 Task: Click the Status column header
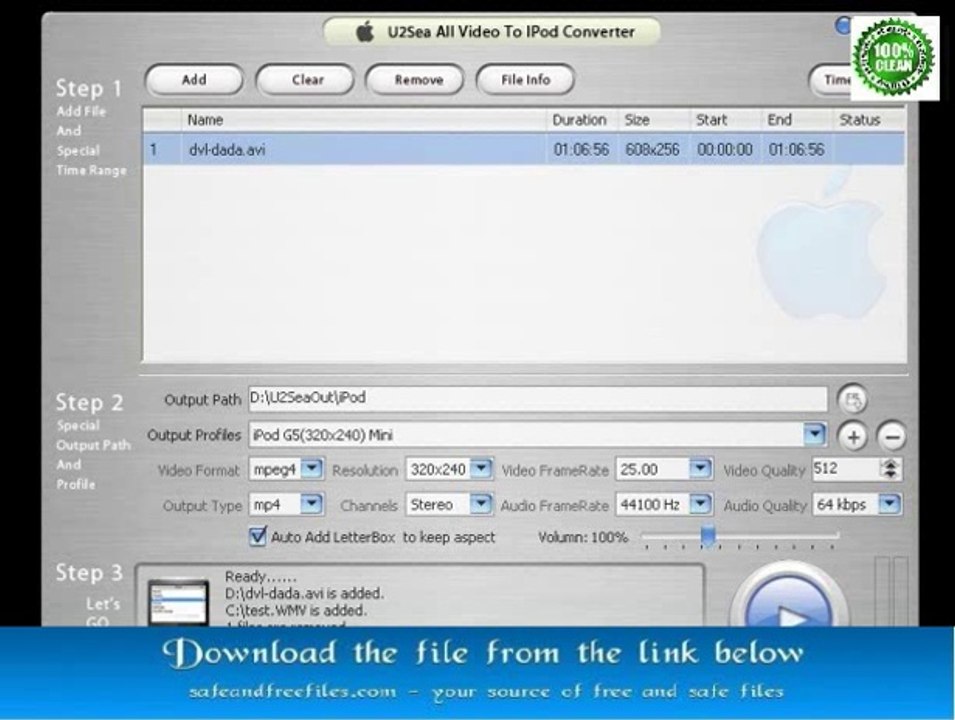tap(869, 120)
